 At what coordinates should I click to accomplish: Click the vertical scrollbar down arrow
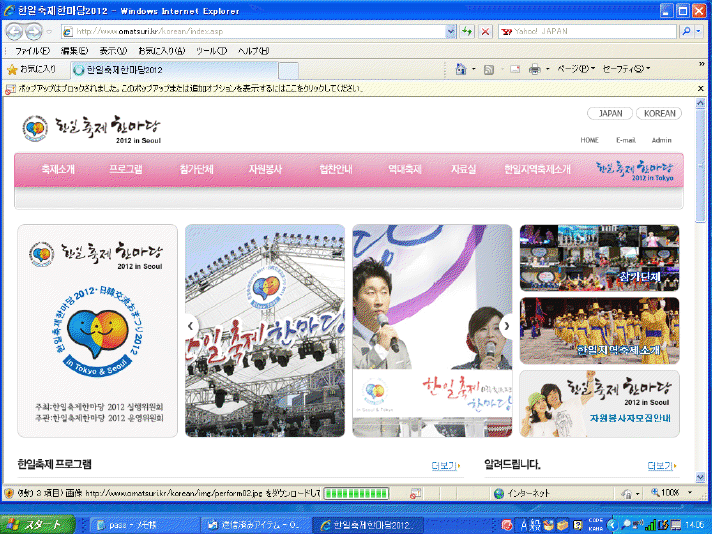[700, 477]
